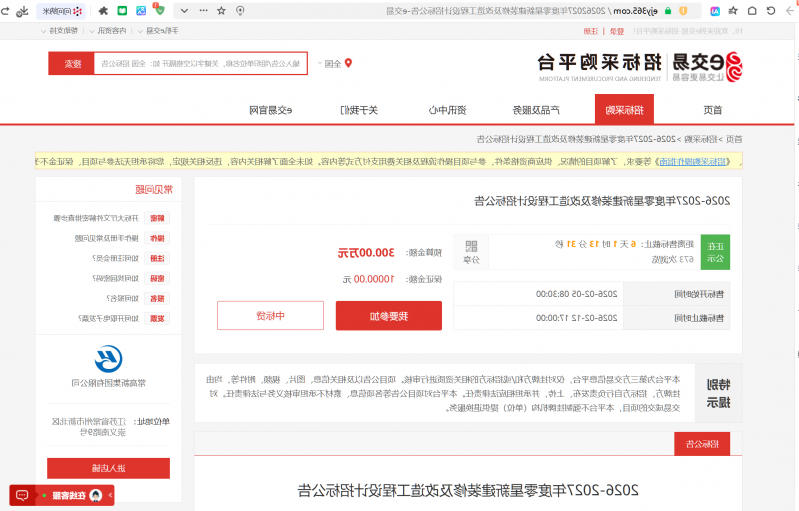Click the page URL ejy365.com in address bar
This screenshot has height=511, width=799.
[635, 11]
